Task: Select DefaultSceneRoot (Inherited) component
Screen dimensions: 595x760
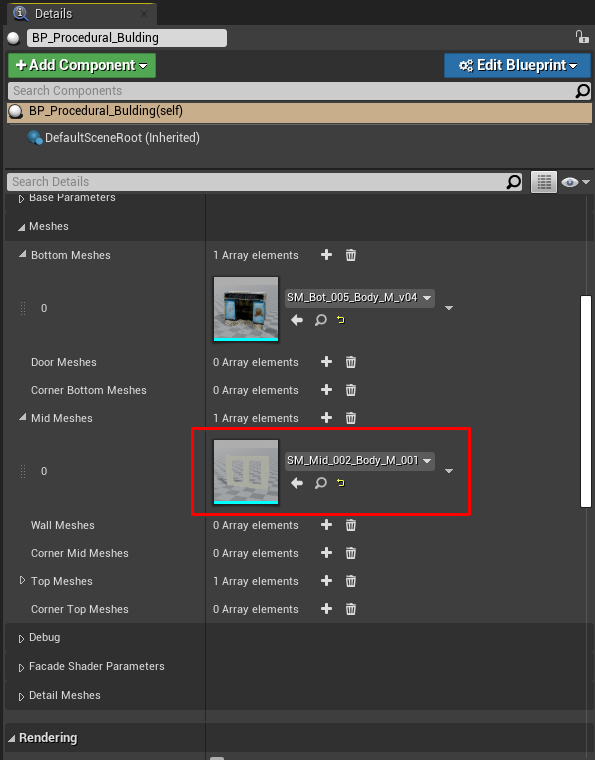Action: coord(122,138)
